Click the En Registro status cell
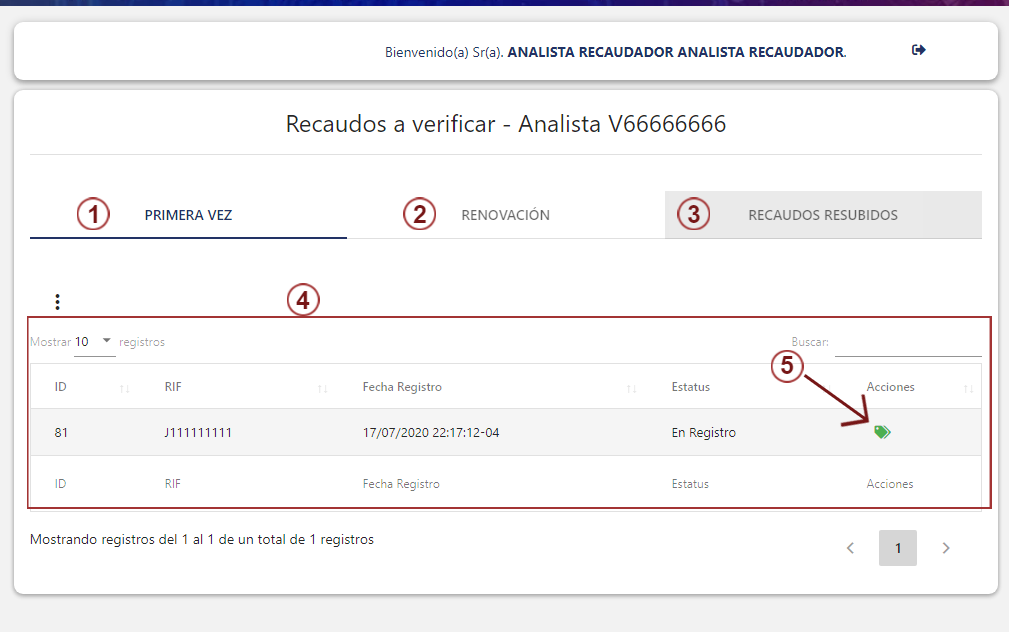 (703, 433)
